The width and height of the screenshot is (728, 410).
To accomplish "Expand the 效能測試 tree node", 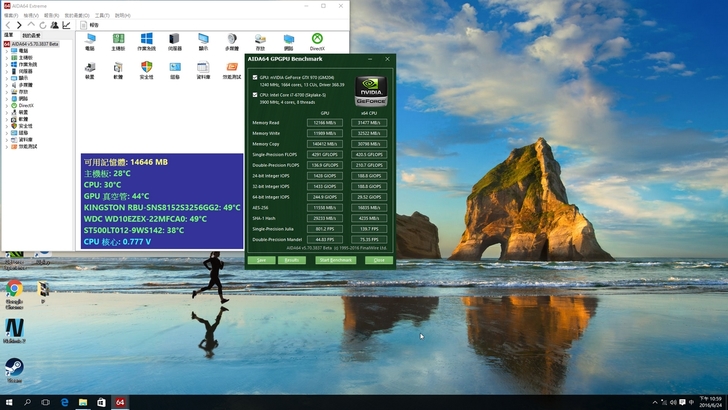I will coord(8,146).
